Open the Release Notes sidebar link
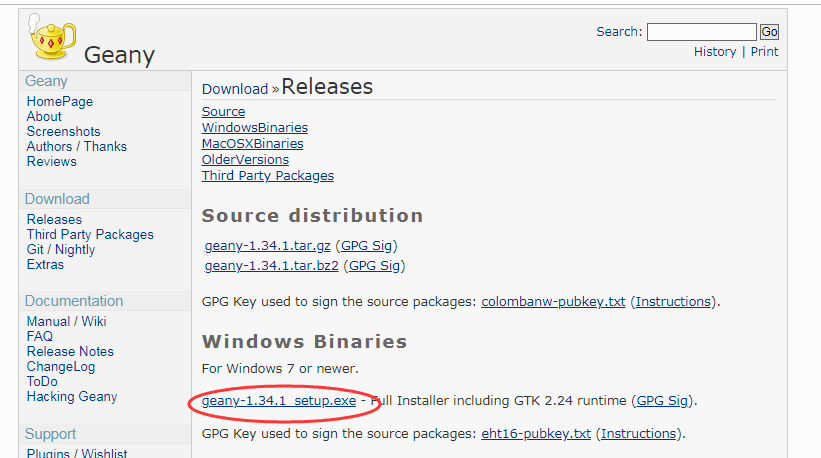 click(x=70, y=351)
